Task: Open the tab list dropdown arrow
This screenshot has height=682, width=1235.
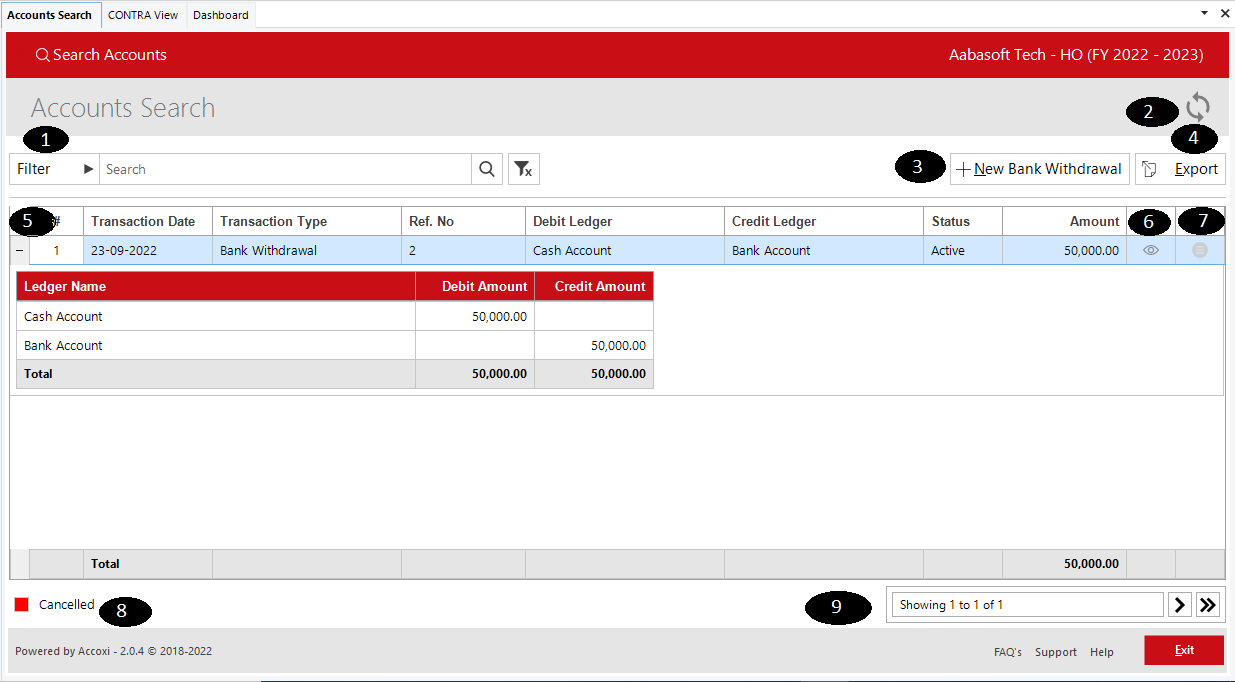Action: (1204, 14)
